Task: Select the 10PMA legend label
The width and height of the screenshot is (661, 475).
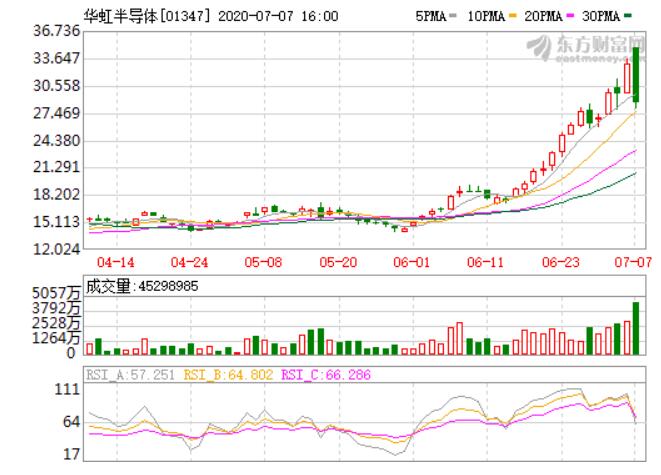Action: 486,16
